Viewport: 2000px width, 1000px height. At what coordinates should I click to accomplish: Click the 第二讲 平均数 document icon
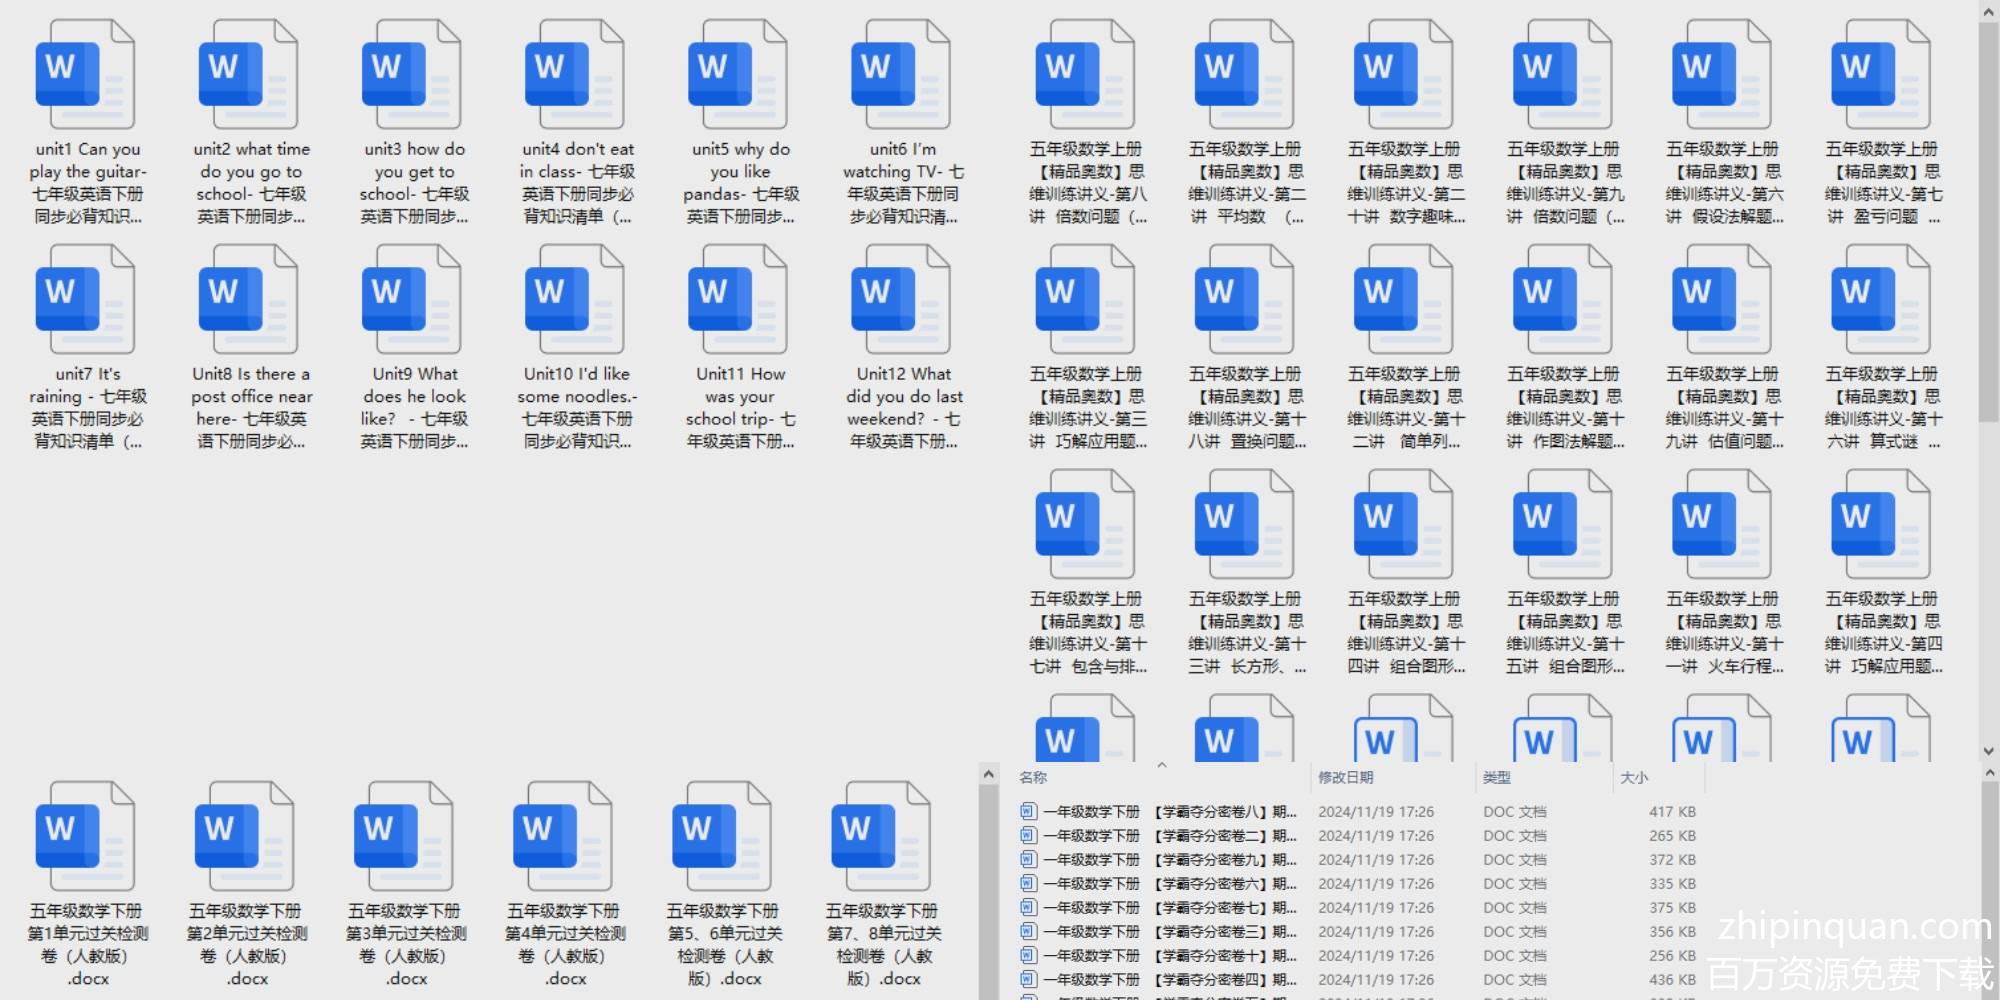(x=1244, y=75)
